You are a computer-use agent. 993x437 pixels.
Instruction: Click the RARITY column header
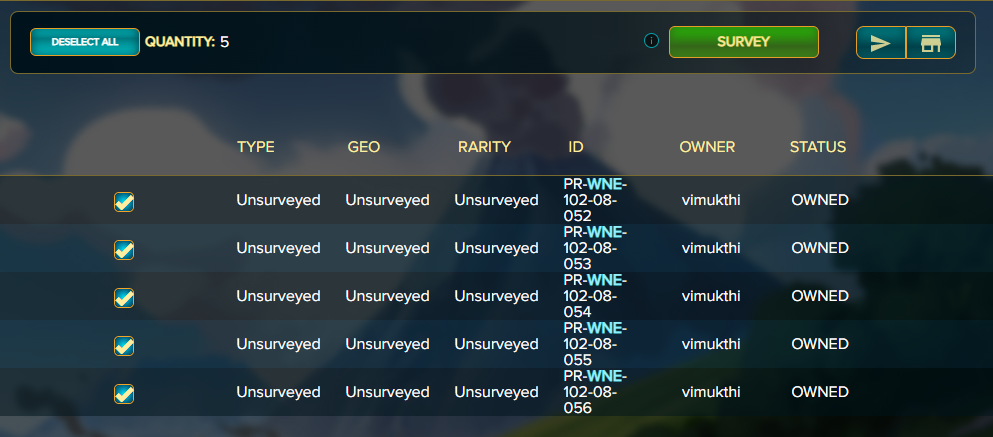(484, 147)
